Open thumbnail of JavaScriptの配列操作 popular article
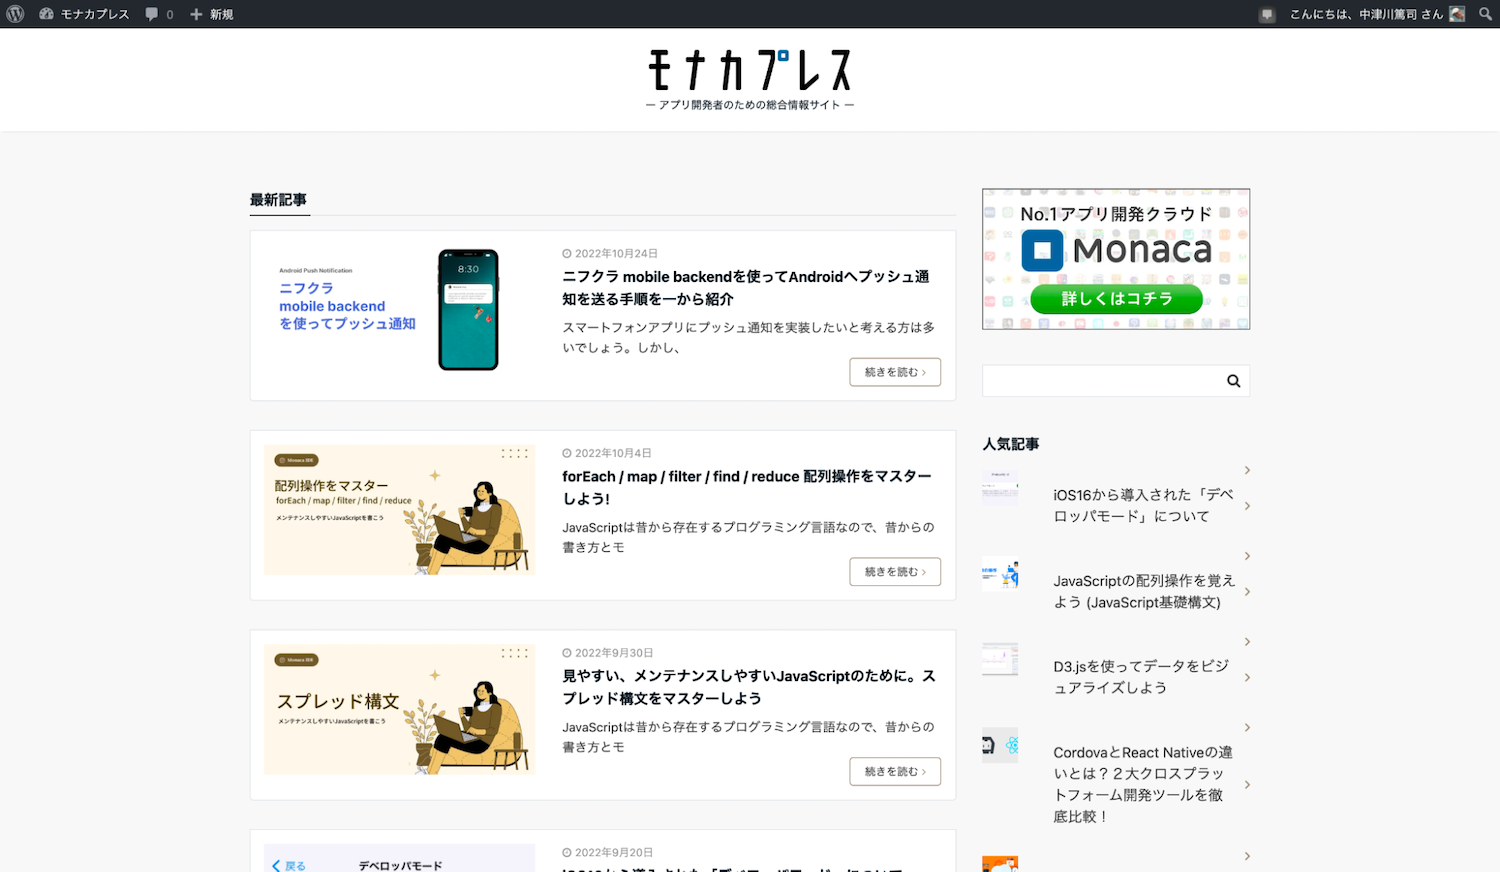This screenshot has height=872, width=1500. tap(1000, 573)
